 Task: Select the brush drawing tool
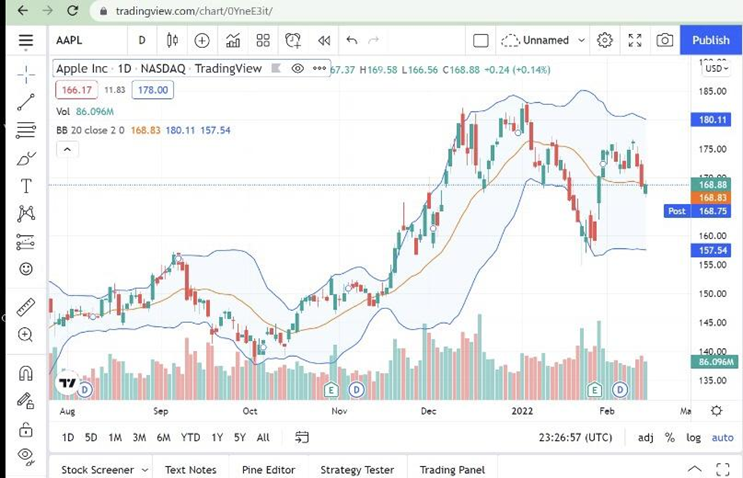coord(26,158)
